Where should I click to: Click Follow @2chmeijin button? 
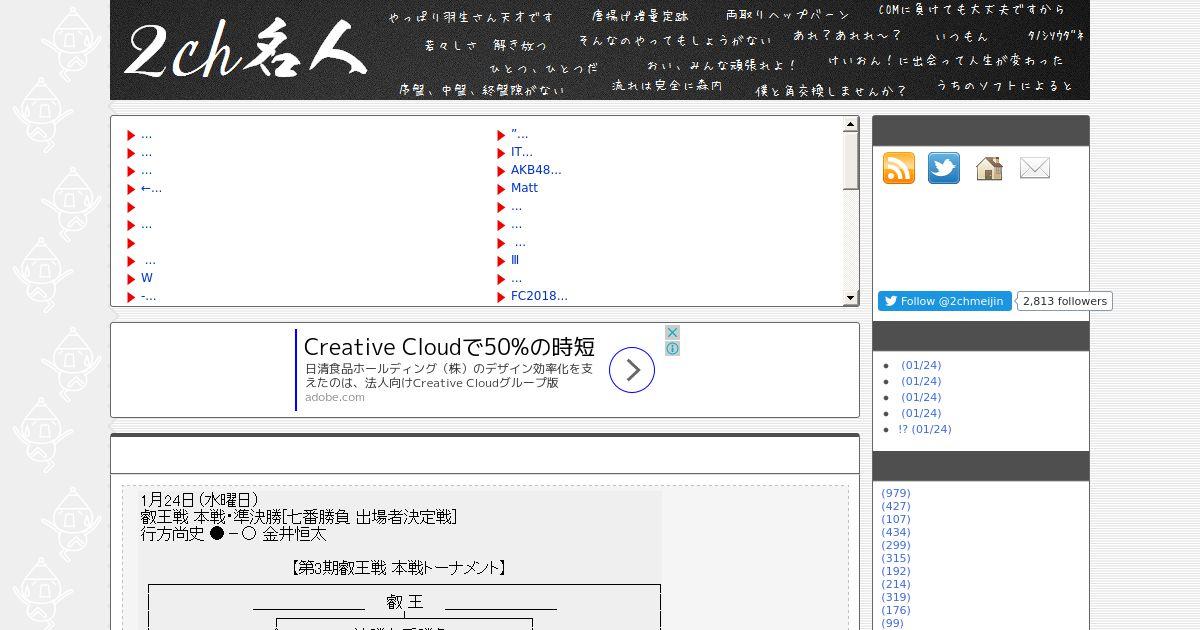coord(945,301)
